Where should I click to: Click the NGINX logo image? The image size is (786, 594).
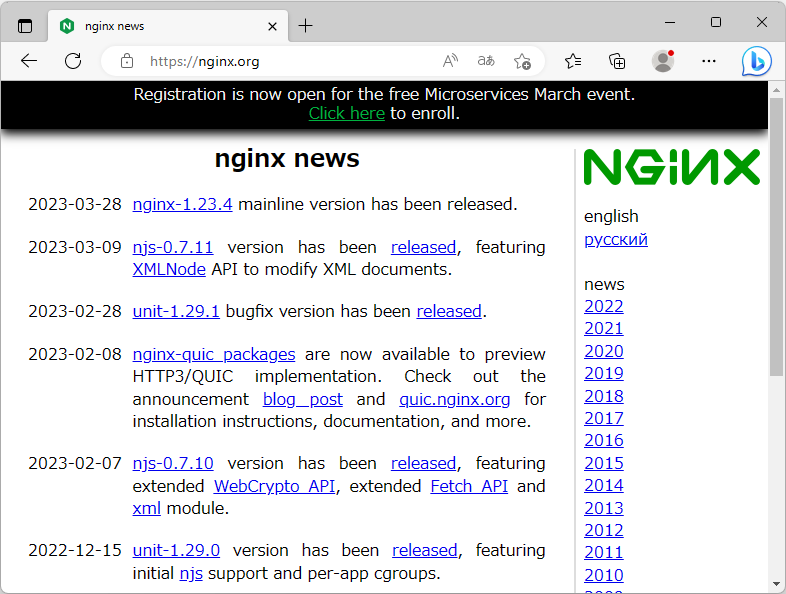coord(672,167)
